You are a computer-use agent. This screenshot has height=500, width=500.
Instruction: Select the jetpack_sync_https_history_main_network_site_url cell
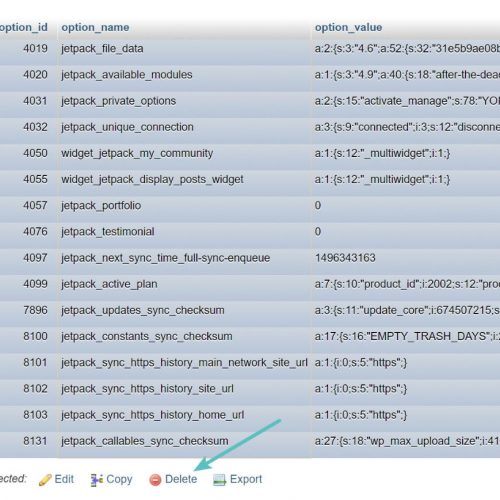click(184, 363)
